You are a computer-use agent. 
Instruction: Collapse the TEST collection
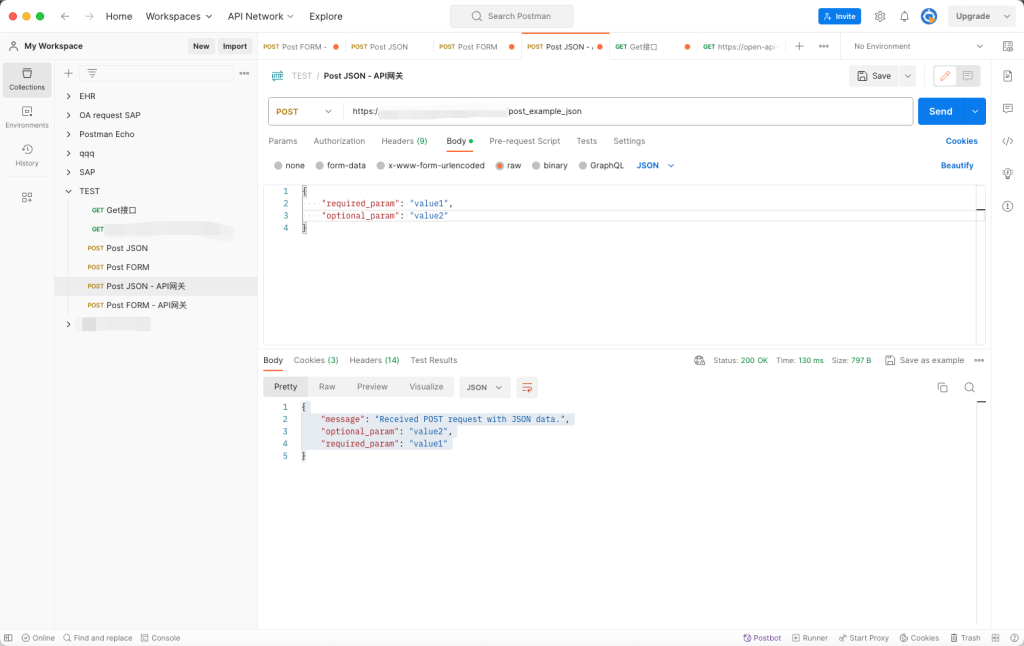(x=68, y=190)
